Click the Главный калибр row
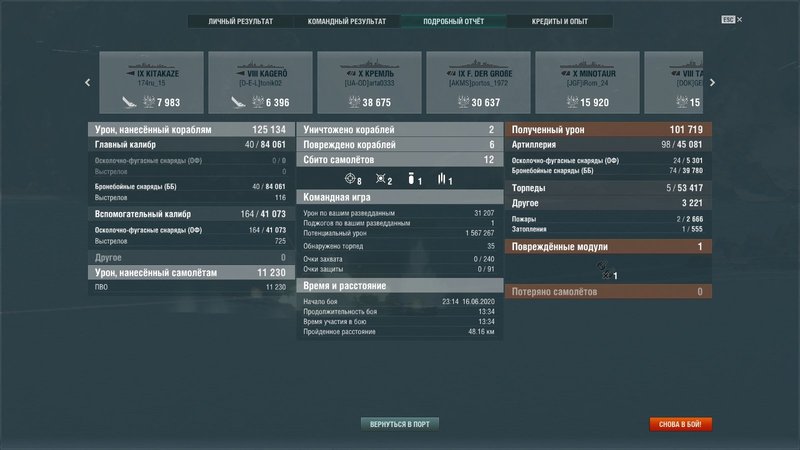800x450 pixels. coord(191,144)
